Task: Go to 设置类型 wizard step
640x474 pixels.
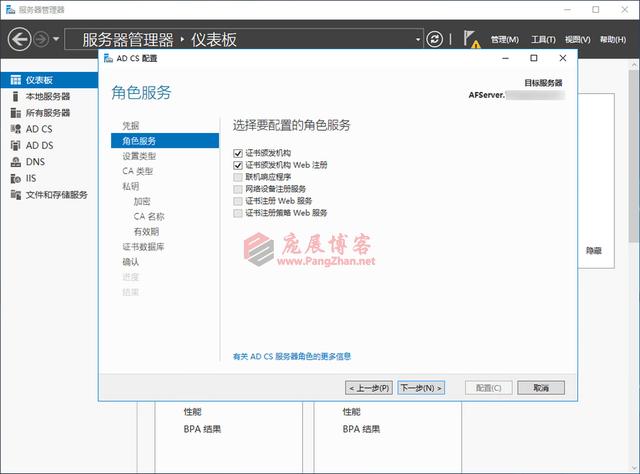Action: click(x=139, y=156)
